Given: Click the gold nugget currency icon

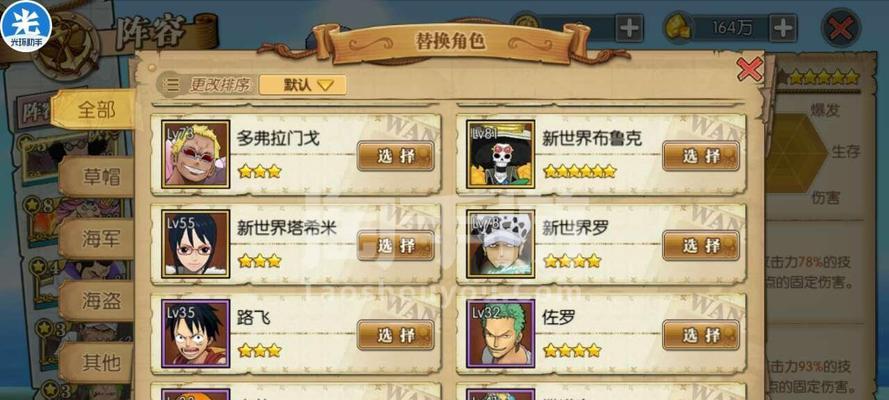Looking at the screenshot, I should click(678, 28).
